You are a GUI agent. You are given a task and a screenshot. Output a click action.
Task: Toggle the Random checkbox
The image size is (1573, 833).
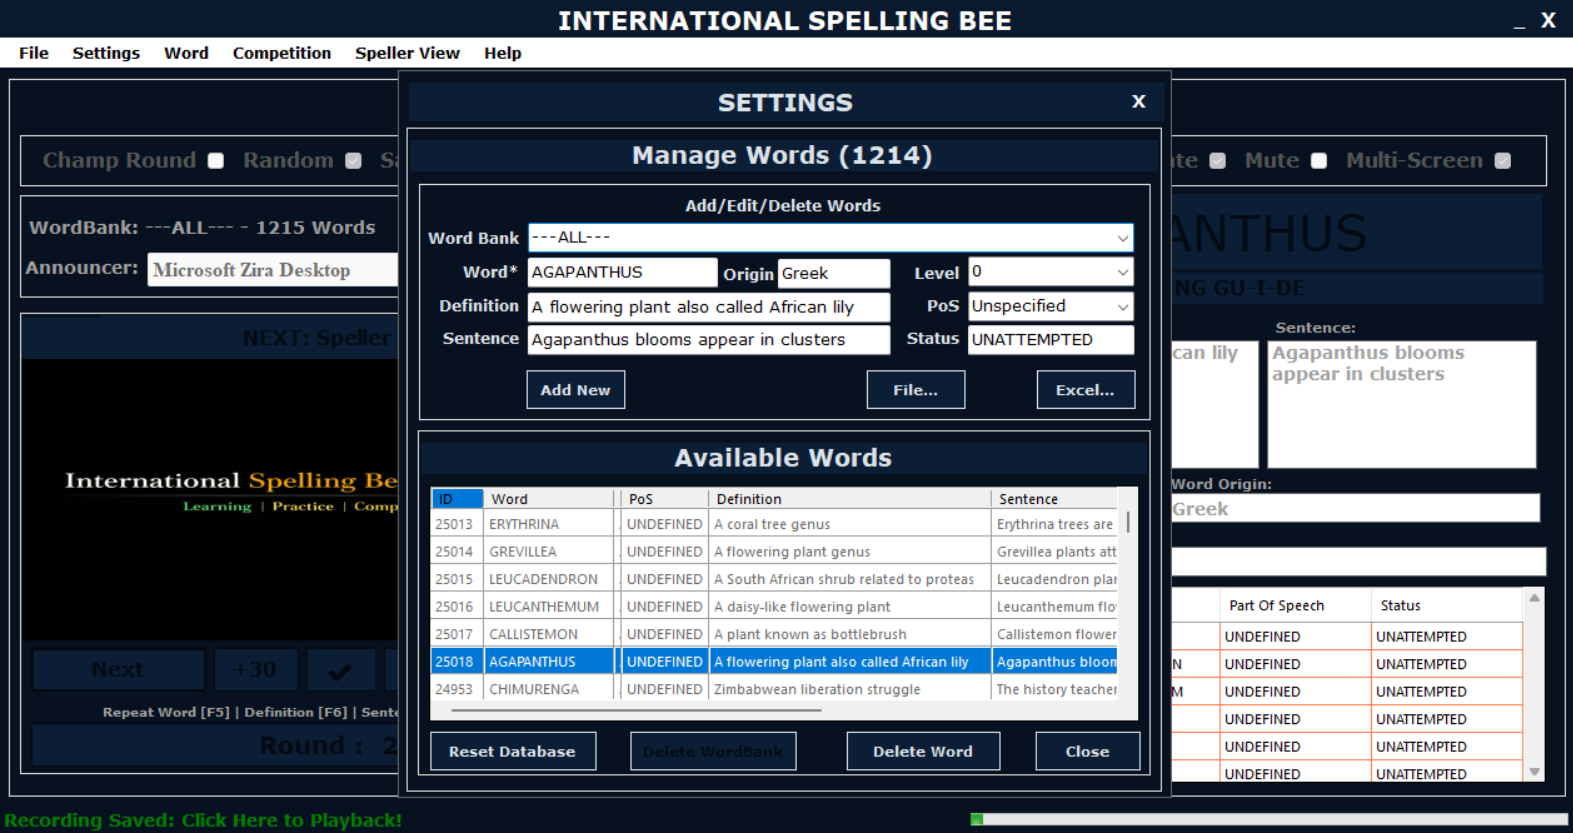353,161
